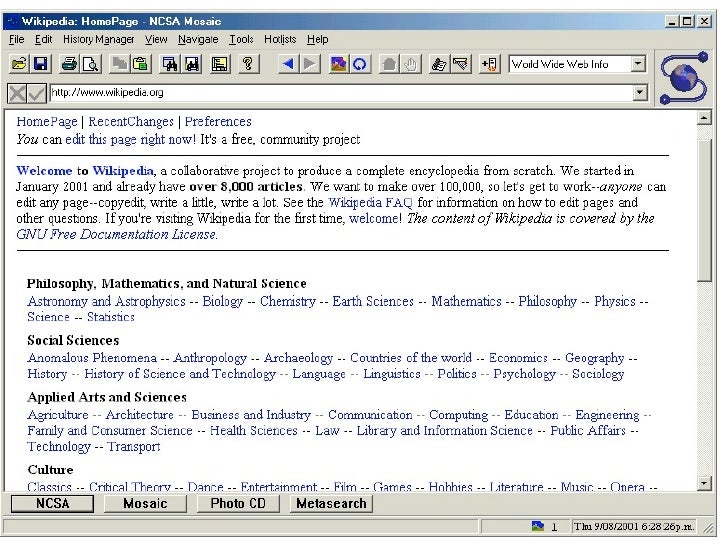This screenshot has height=546, width=728.
Task: Open the Edit menu
Action: pyautogui.click(x=44, y=39)
